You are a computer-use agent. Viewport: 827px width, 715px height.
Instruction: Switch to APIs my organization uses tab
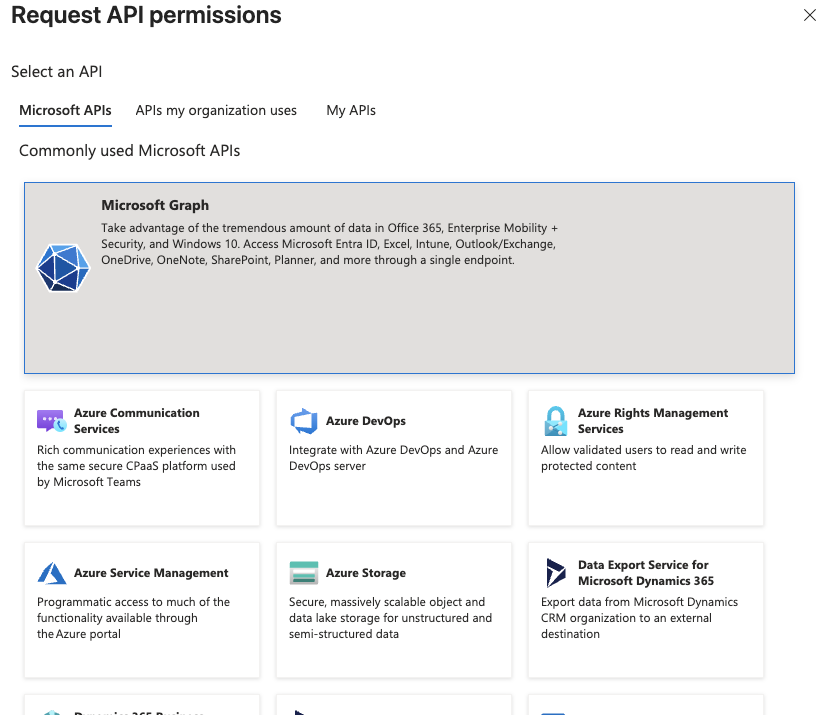coord(216,110)
